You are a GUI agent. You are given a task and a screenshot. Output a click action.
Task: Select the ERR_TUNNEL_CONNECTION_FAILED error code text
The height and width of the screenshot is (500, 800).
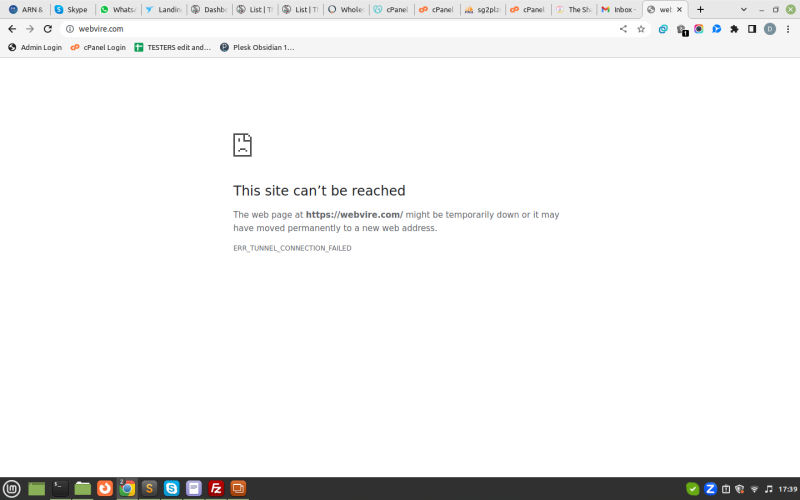click(292, 248)
